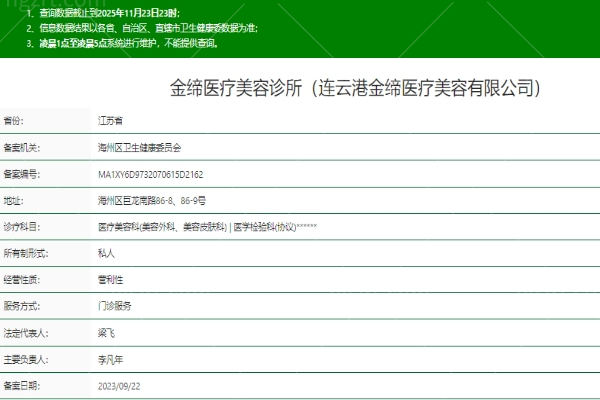Select record number MA1XY6D9732070615D2162
Screen dimensions: 600x400
150,175
